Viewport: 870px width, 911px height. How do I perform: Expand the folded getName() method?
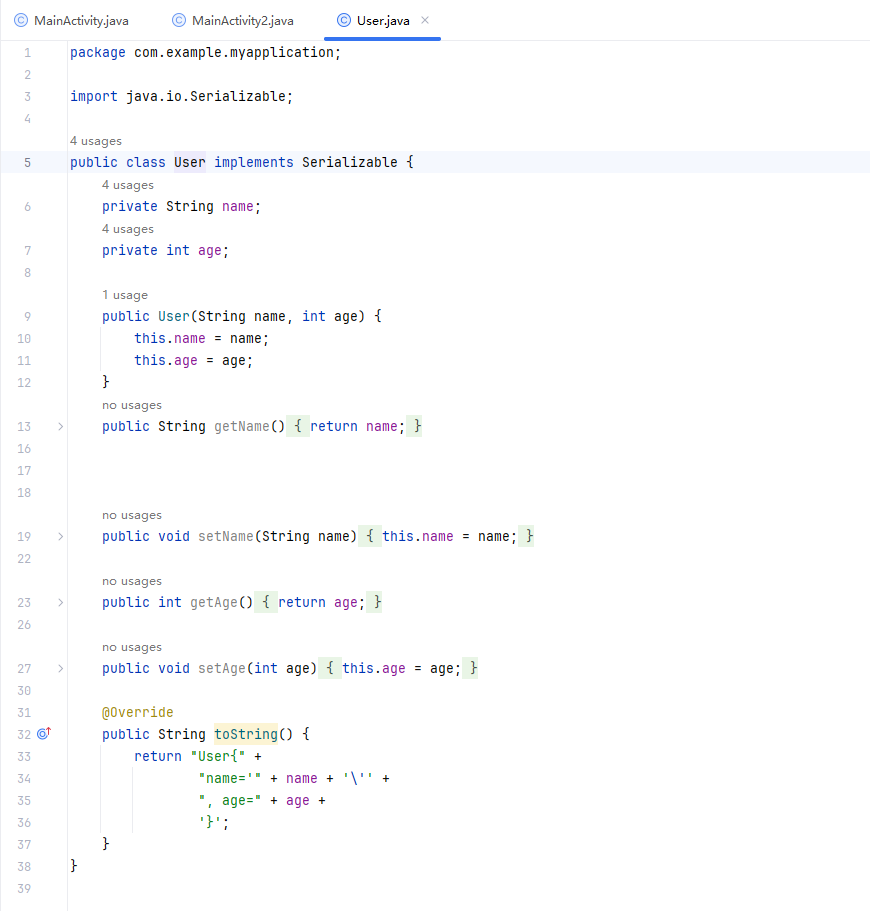point(60,426)
